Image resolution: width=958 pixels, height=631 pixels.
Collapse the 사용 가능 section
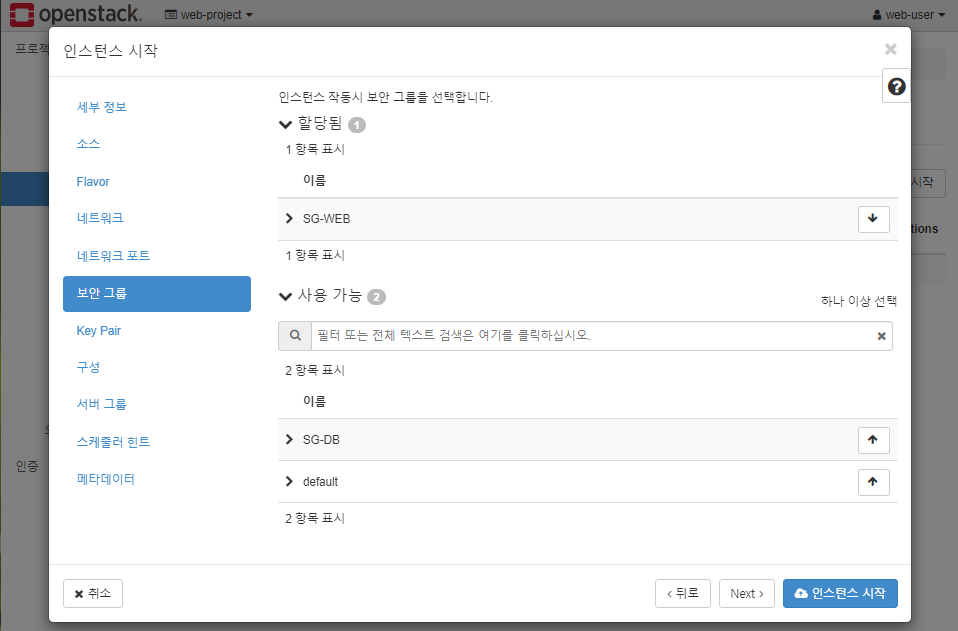point(285,296)
